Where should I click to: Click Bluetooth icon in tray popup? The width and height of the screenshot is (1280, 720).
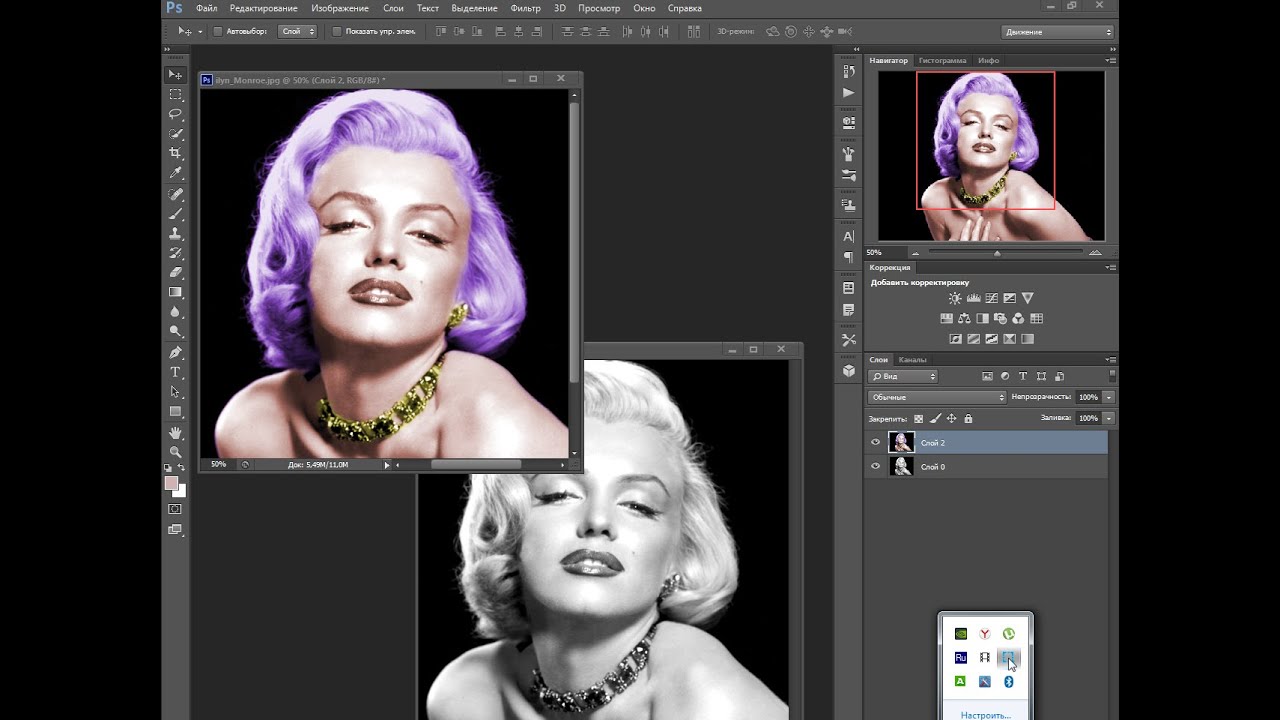[x=1009, y=682]
